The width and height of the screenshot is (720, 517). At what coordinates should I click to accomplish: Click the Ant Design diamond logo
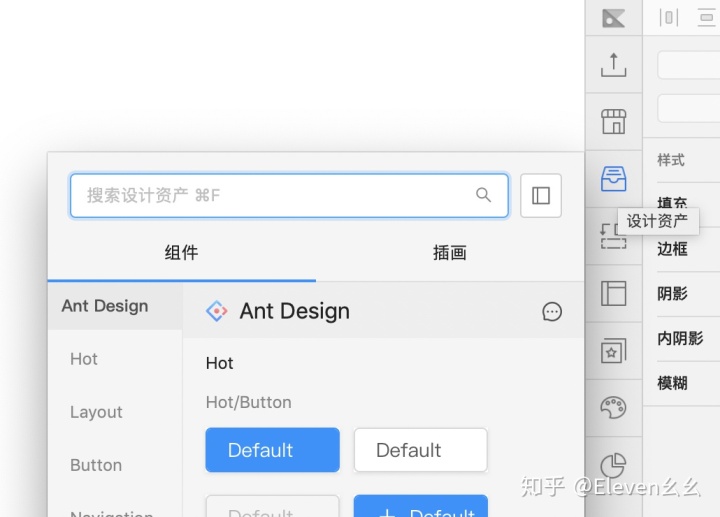coord(217,311)
